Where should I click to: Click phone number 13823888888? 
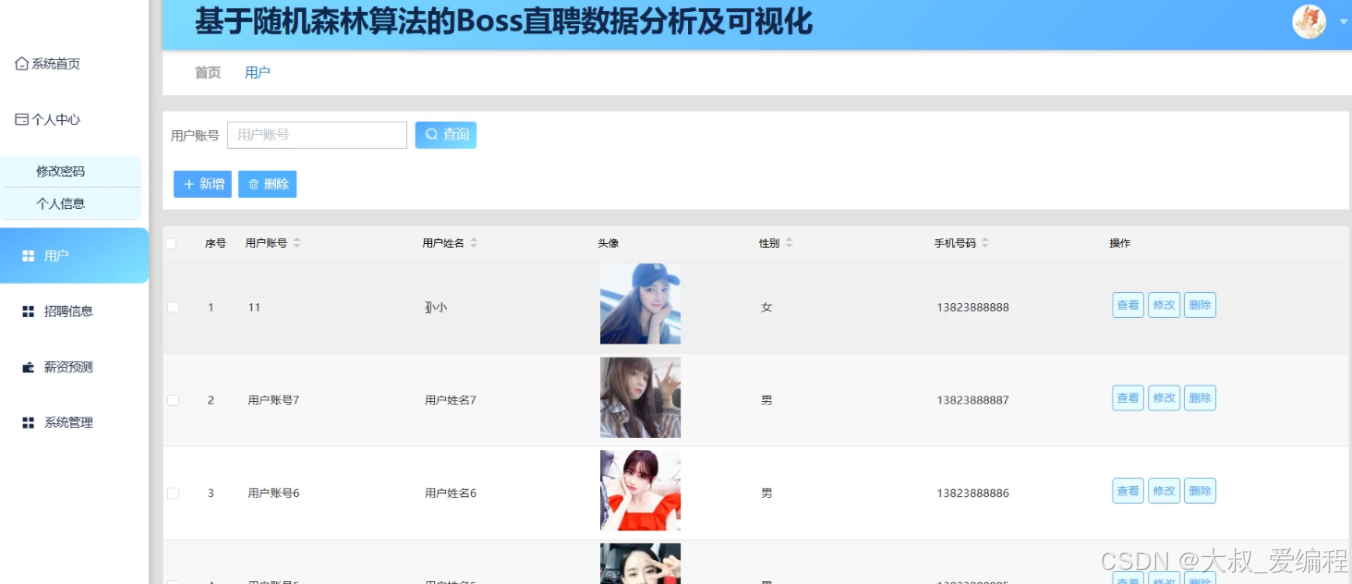click(973, 307)
